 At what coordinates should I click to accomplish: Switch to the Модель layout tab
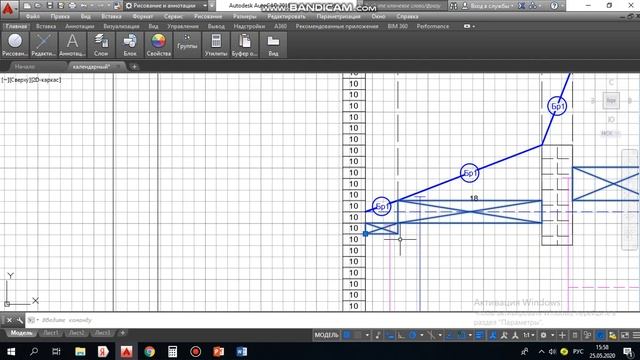(21, 333)
